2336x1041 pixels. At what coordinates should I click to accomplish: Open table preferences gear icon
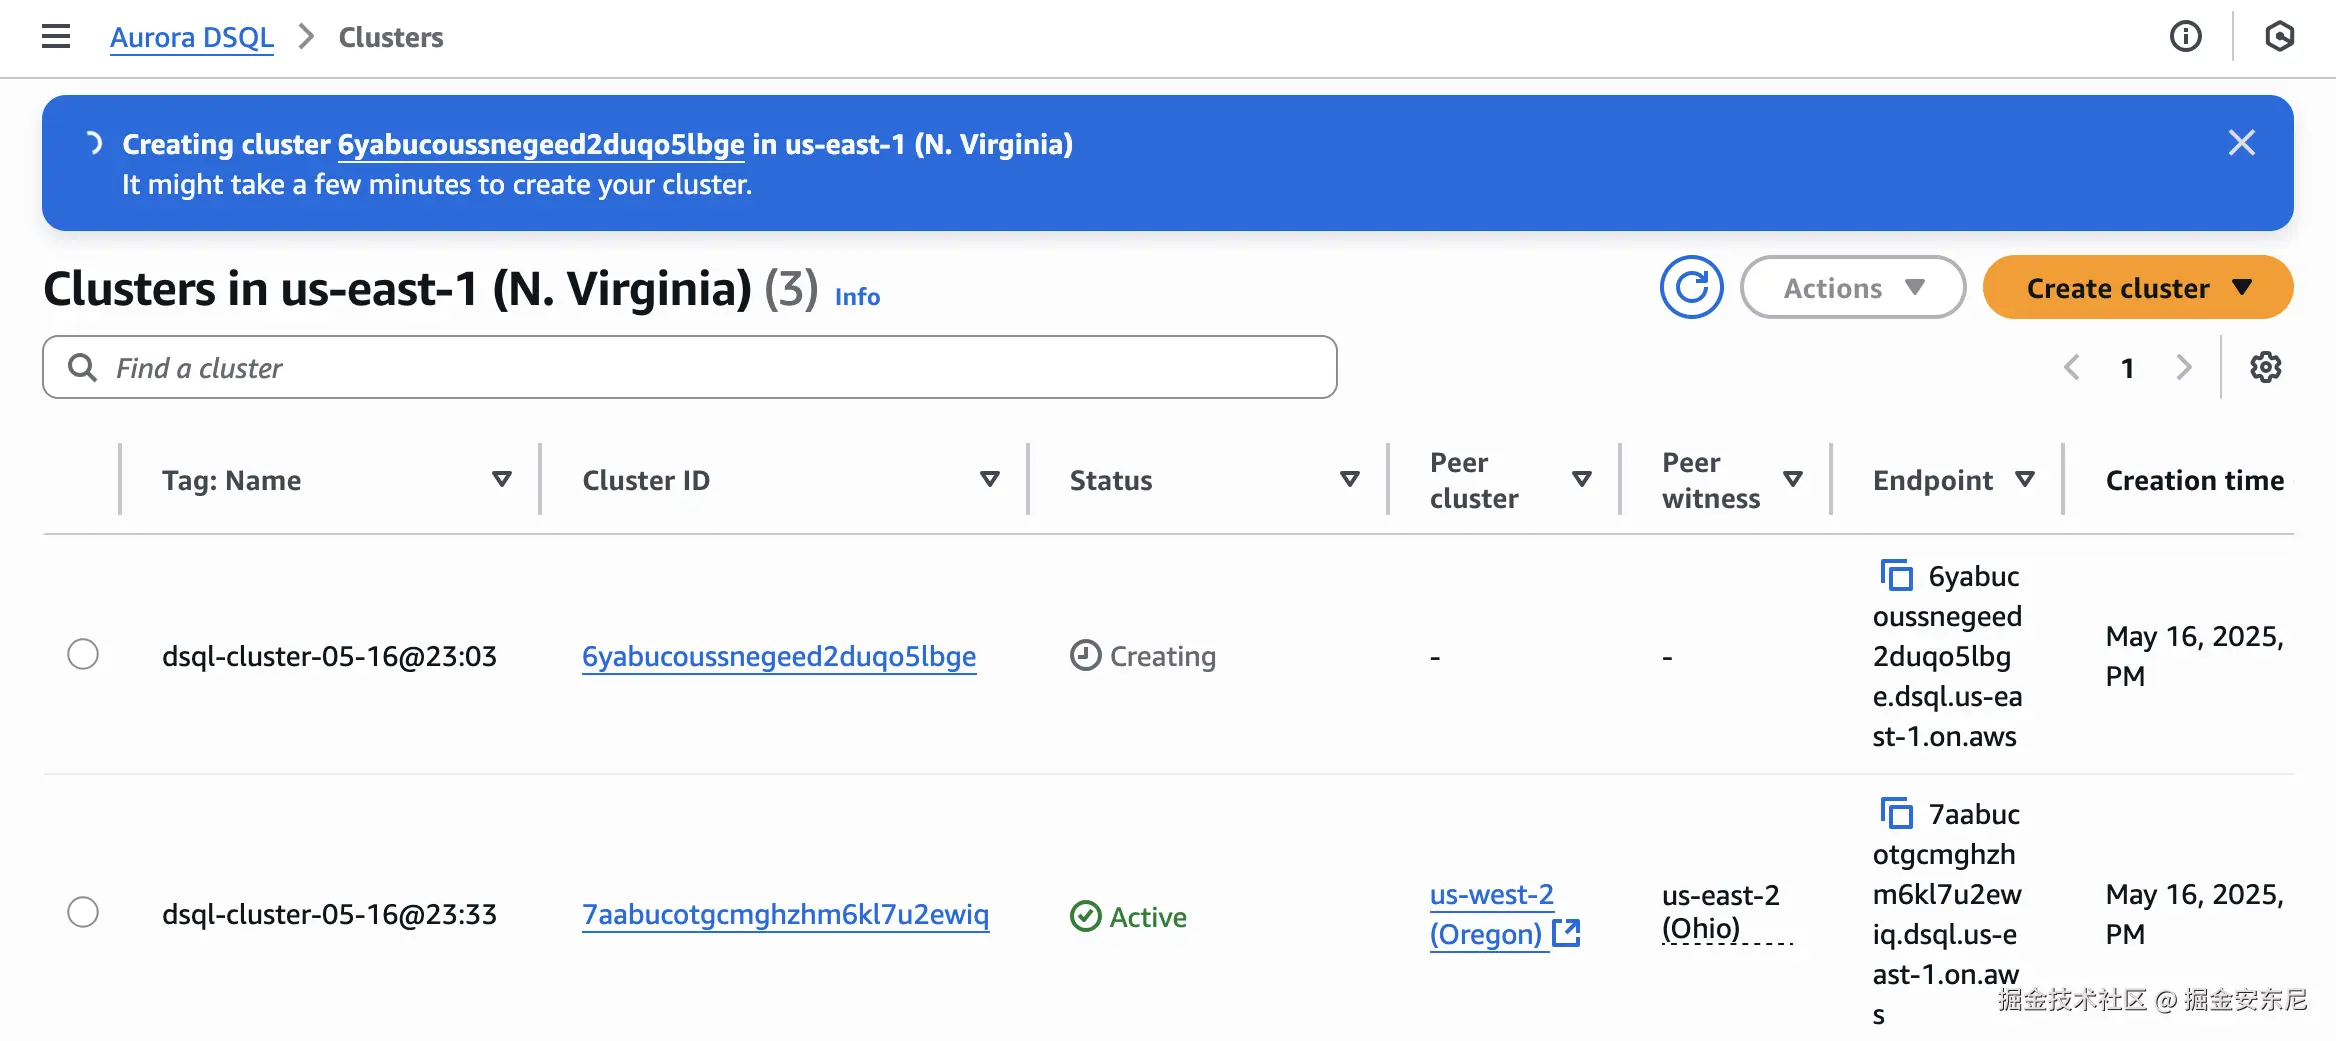(2265, 368)
